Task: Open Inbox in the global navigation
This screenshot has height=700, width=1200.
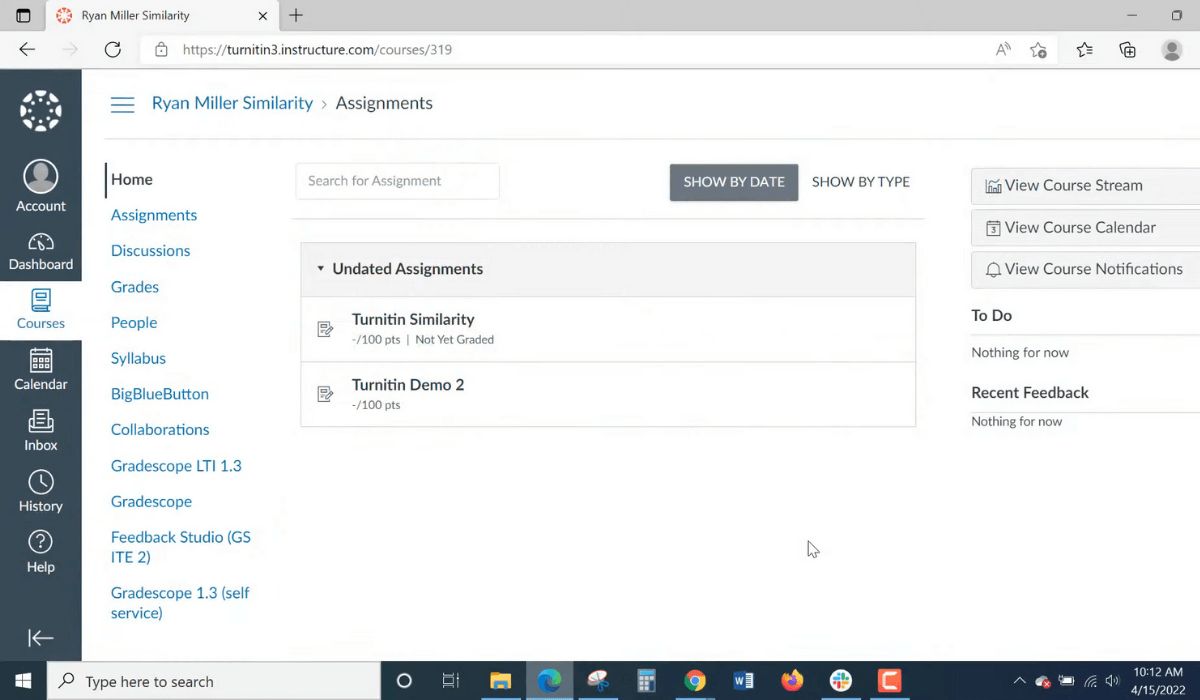Action: tap(41, 431)
